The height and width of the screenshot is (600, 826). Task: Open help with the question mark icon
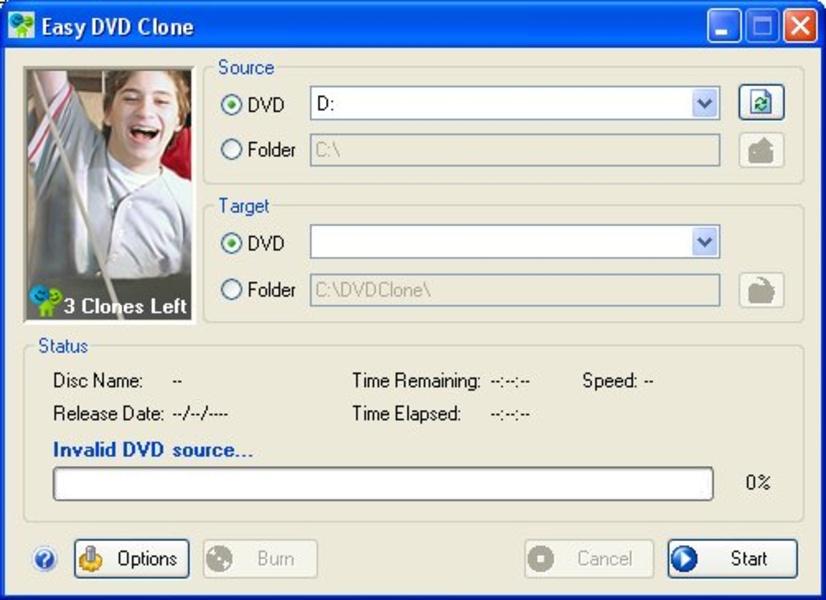44,559
